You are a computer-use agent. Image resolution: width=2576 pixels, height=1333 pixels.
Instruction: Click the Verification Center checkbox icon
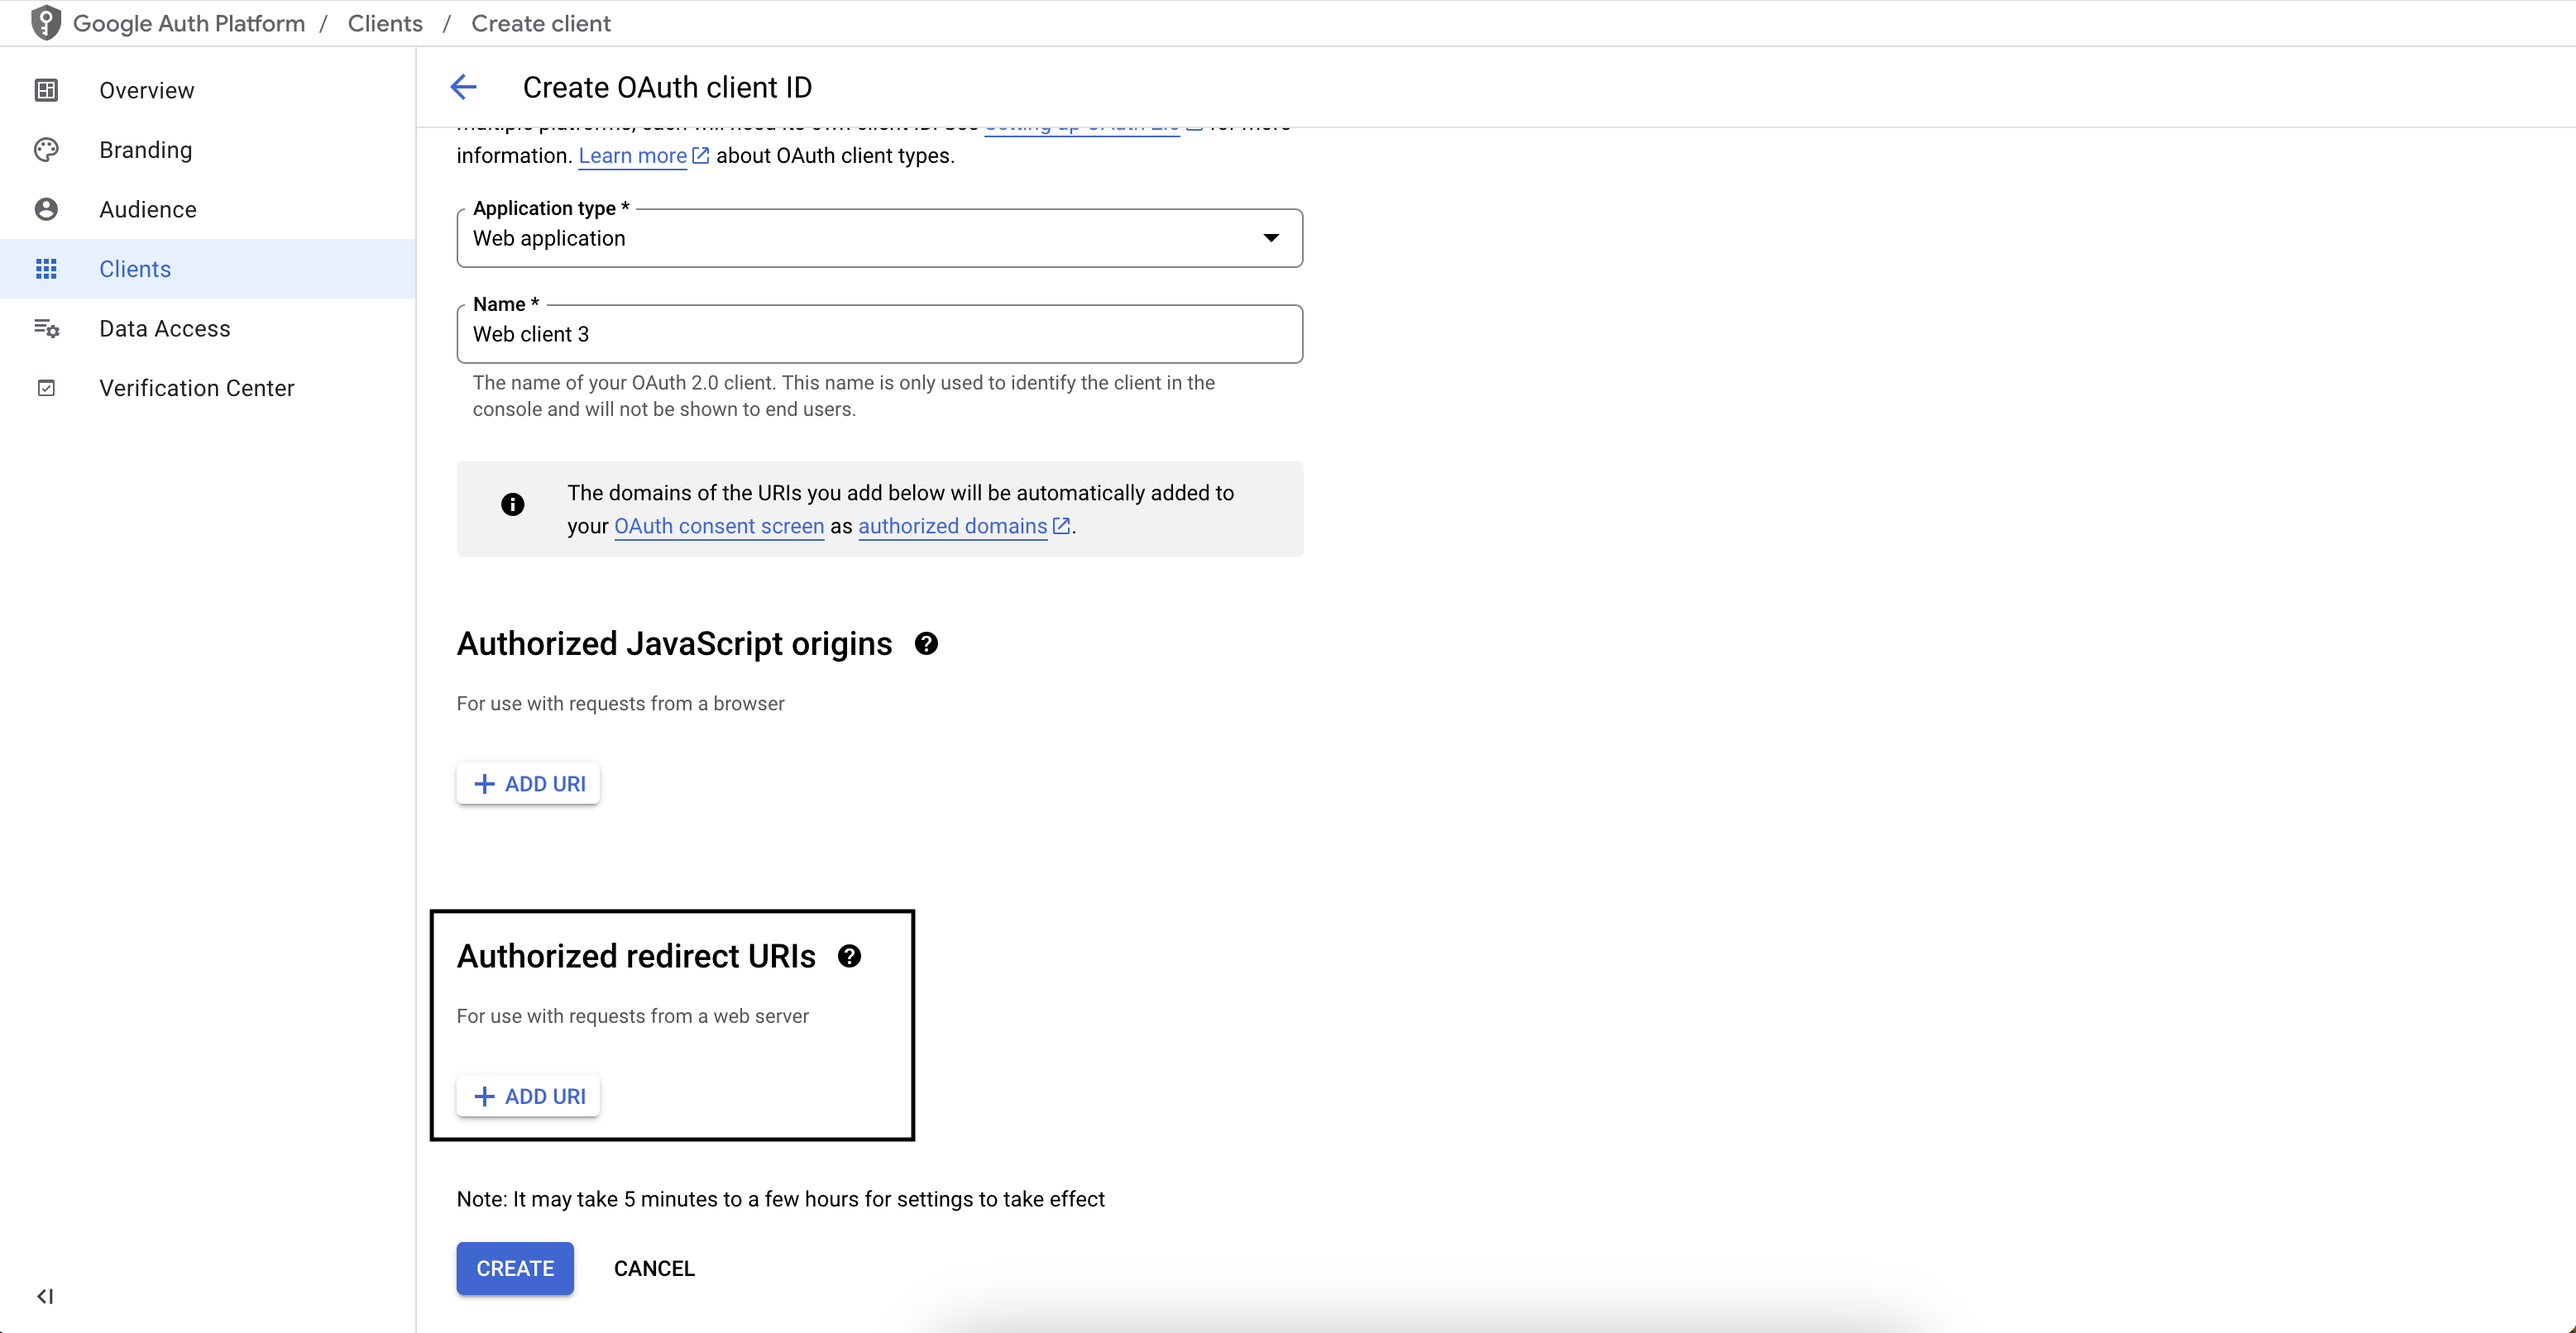[x=47, y=387]
